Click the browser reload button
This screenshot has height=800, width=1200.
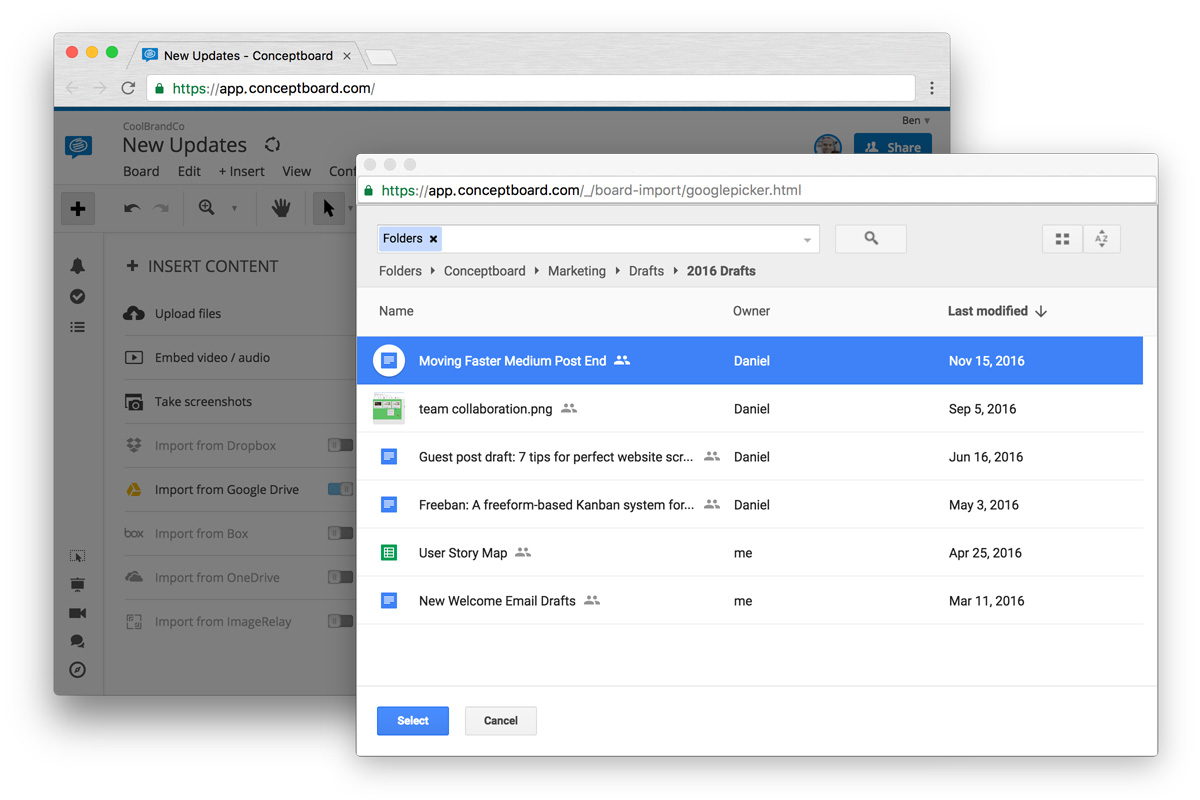(x=128, y=88)
